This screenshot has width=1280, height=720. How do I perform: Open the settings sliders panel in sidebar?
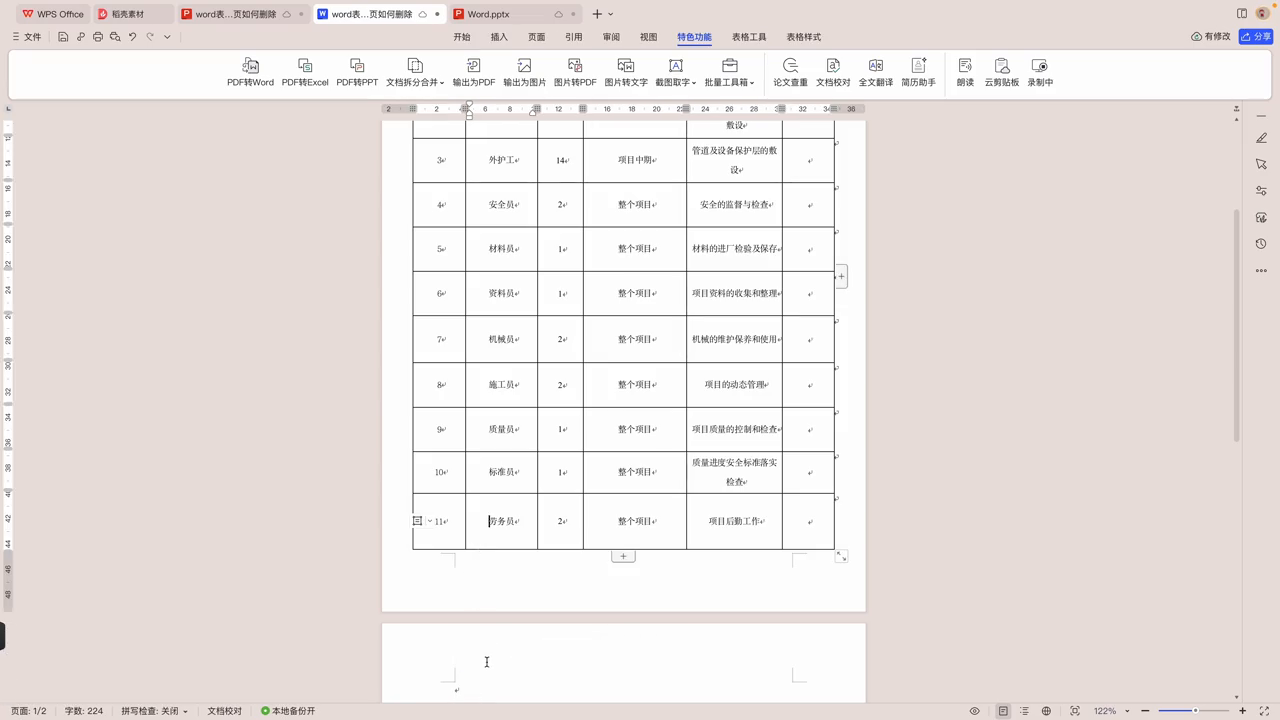1261,191
